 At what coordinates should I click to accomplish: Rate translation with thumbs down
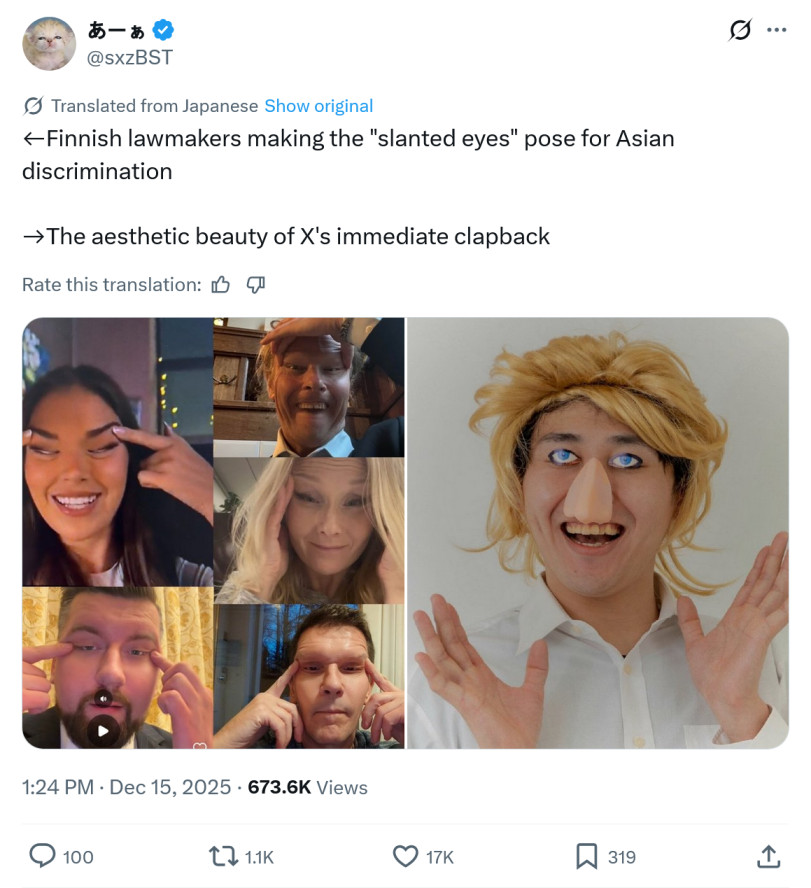click(x=255, y=284)
